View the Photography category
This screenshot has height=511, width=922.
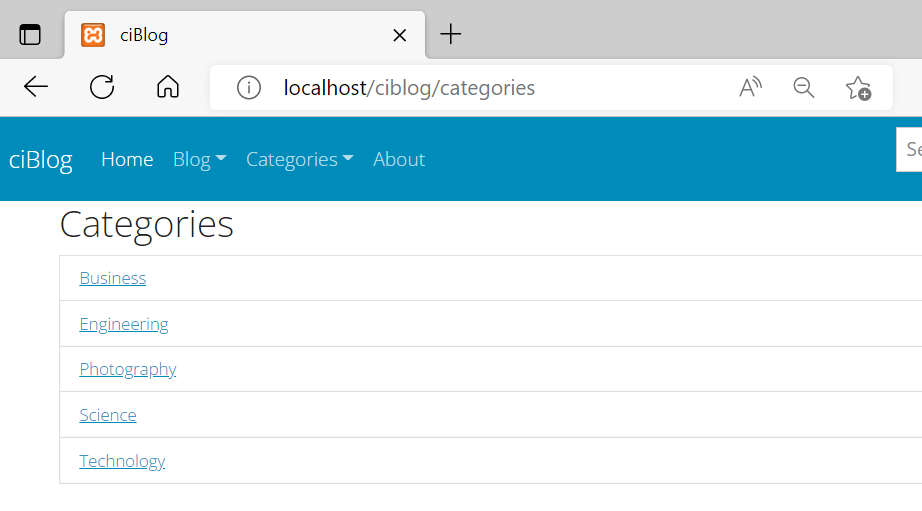(128, 369)
